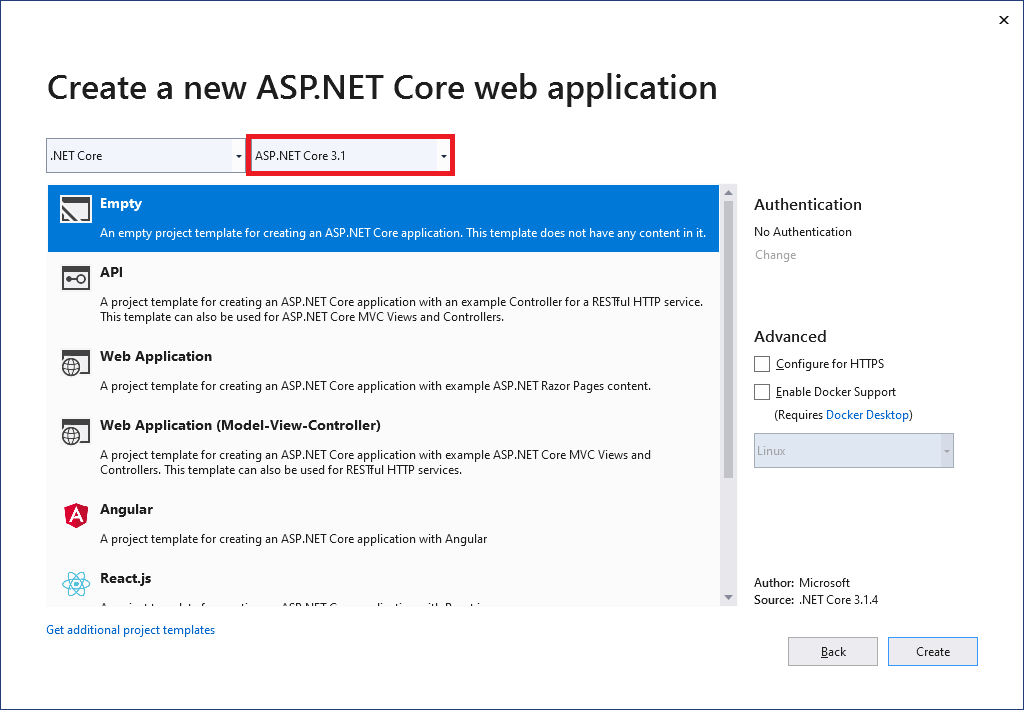This screenshot has width=1024, height=710.
Task: Select the API project template title
Action: pyautogui.click(x=111, y=272)
